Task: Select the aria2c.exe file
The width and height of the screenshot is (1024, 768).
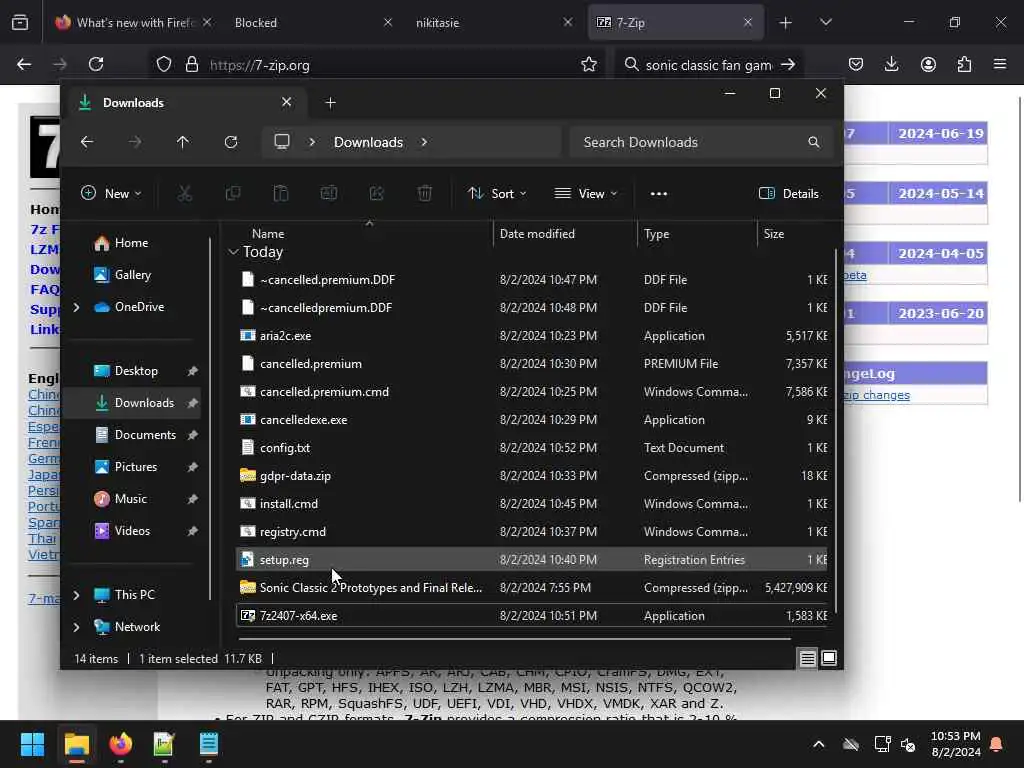Action: pos(533,336)
